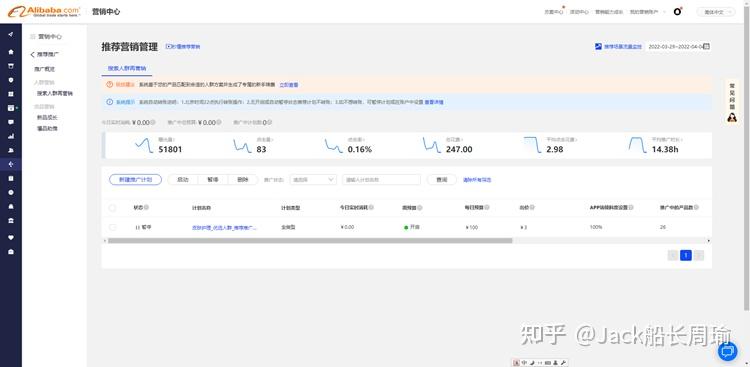Tick the select-all checkbox in table header
Viewport: 750px width, 367px height.
(x=112, y=208)
